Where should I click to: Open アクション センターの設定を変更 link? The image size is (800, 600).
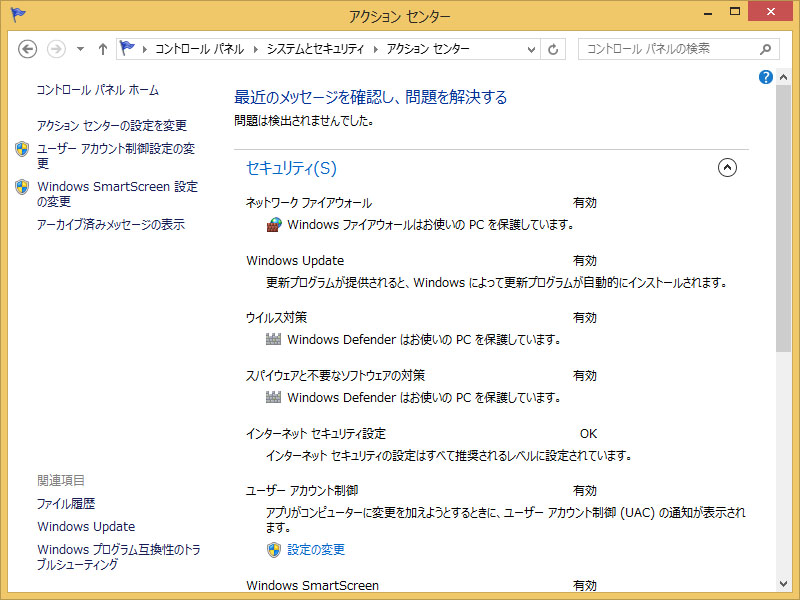pos(112,125)
